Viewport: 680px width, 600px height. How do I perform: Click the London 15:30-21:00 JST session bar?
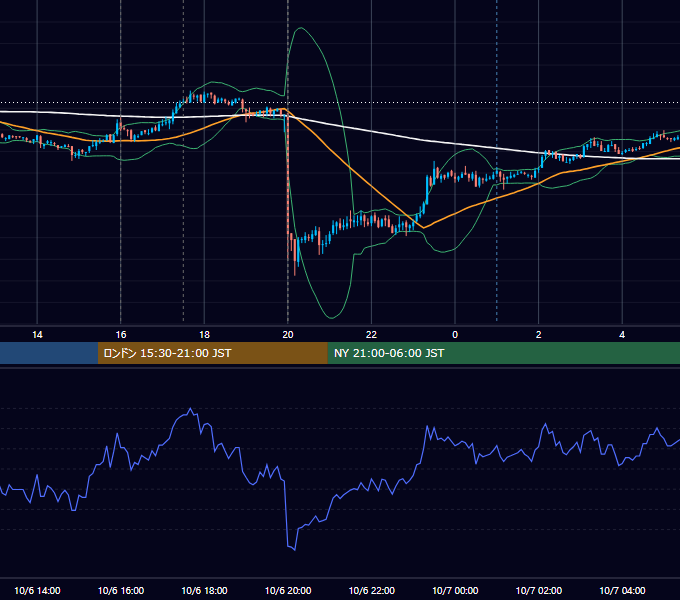pyautogui.click(x=212, y=353)
